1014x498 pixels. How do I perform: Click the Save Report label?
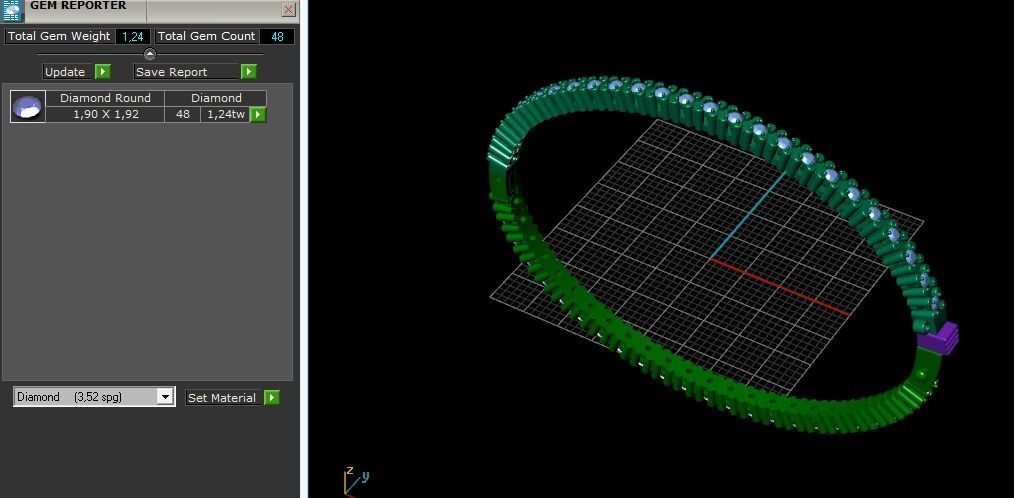click(x=186, y=72)
